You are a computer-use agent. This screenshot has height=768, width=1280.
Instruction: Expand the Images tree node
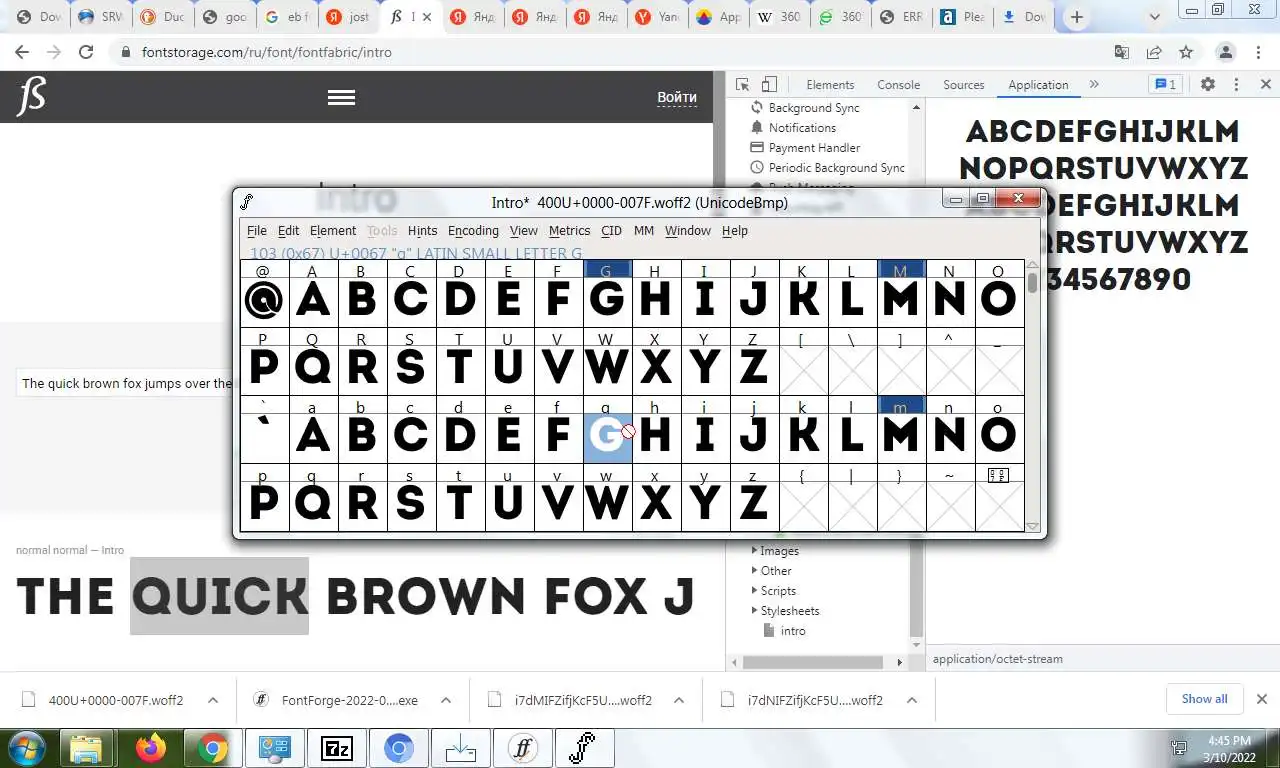point(755,551)
